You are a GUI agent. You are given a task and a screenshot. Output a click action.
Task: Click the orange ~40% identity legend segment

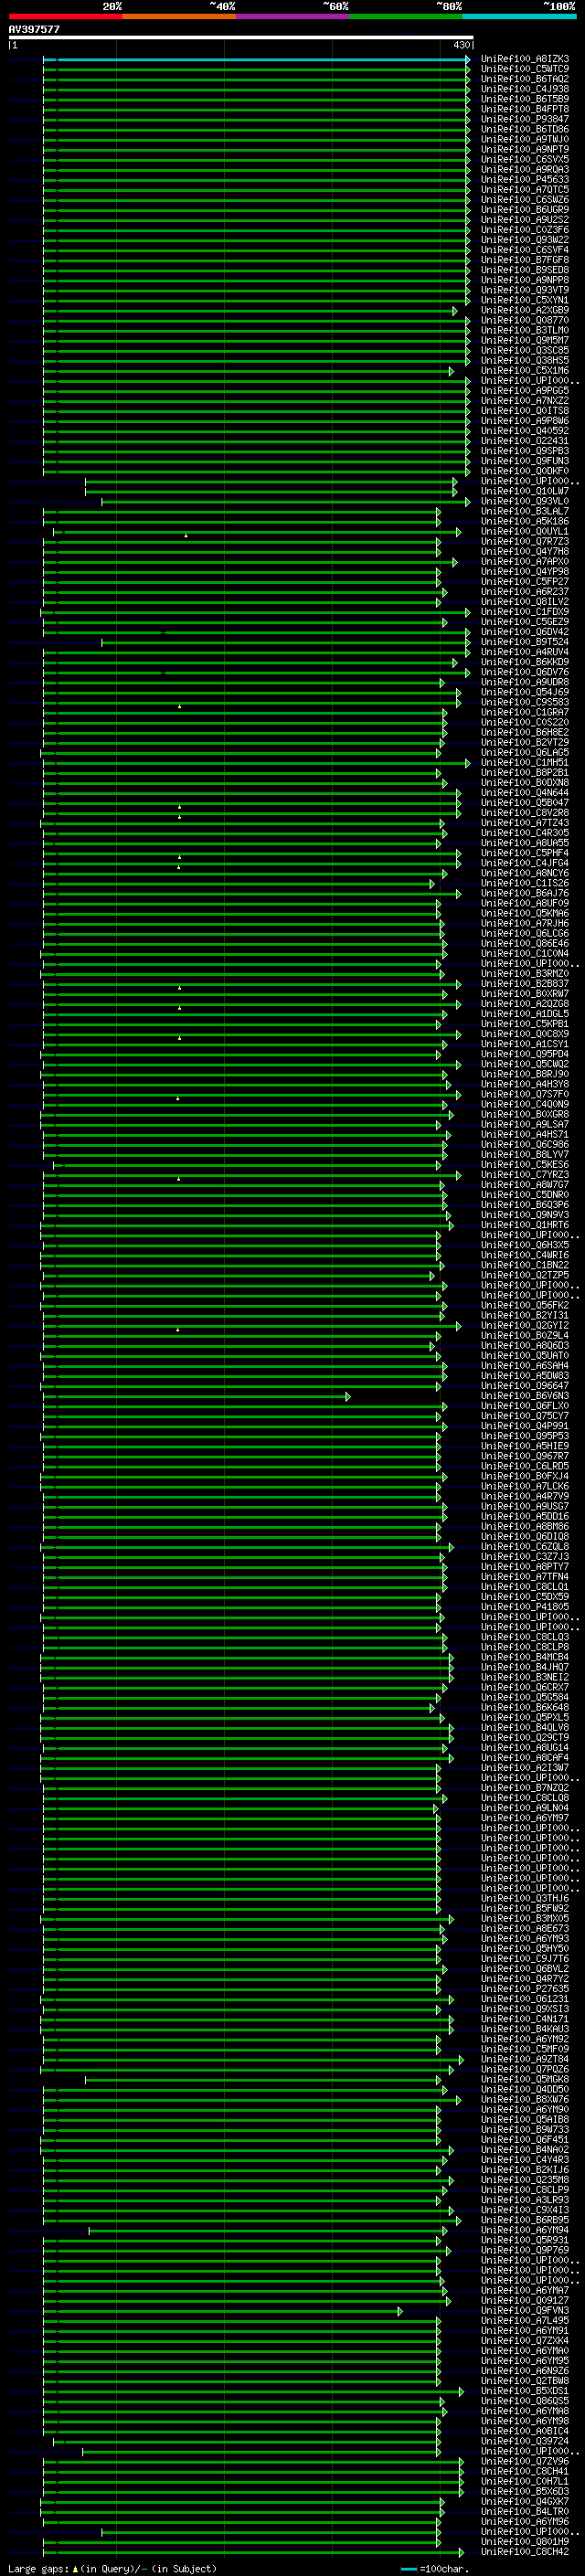pyautogui.click(x=179, y=16)
